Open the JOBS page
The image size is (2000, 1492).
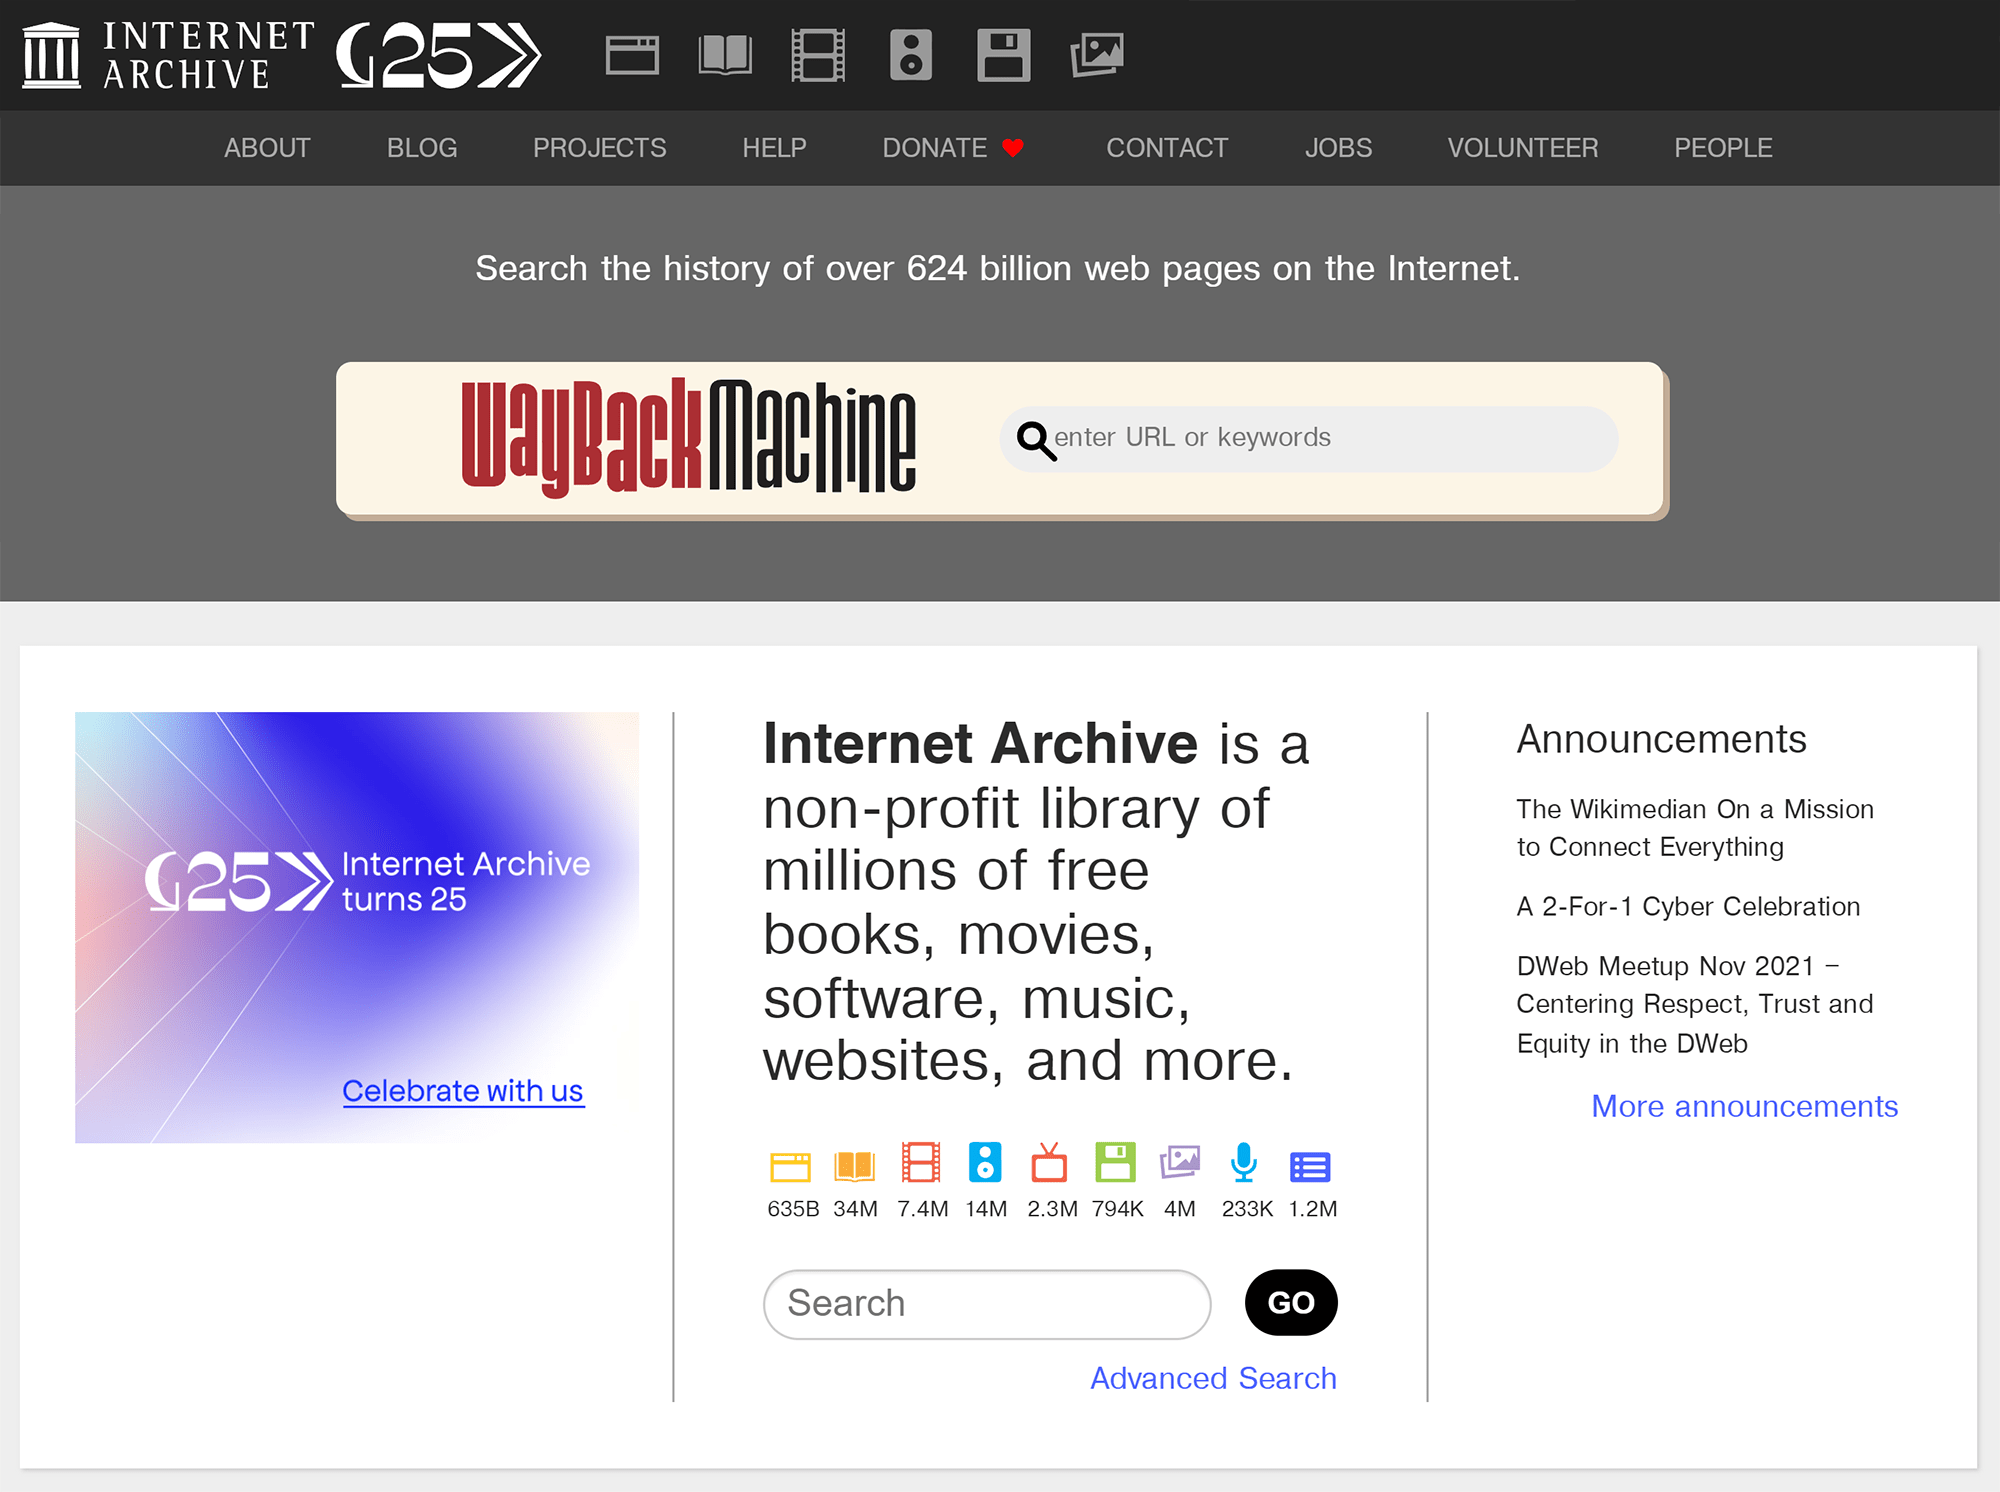1338,148
